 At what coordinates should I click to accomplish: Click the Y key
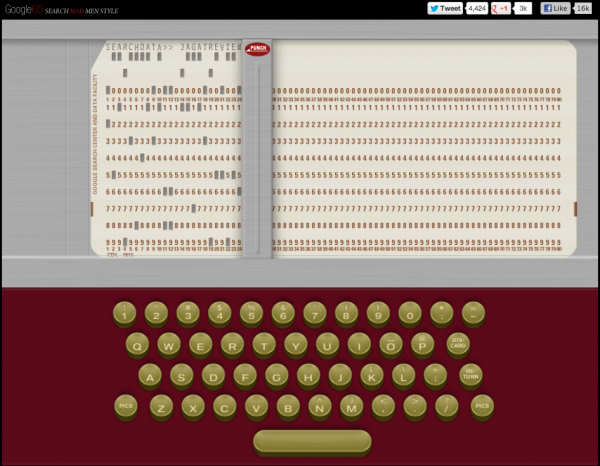pos(296,345)
